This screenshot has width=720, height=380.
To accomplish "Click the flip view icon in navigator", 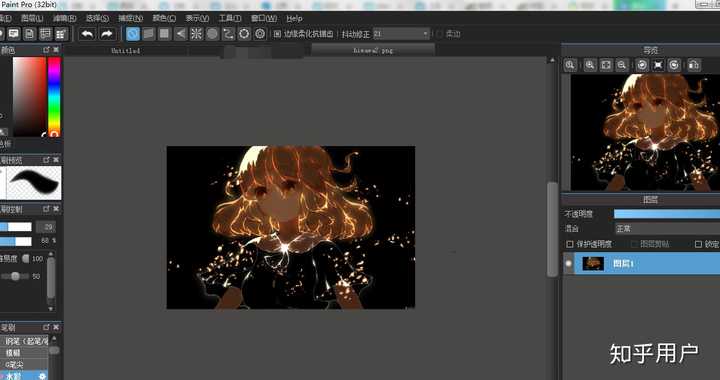I will (694, 65).
